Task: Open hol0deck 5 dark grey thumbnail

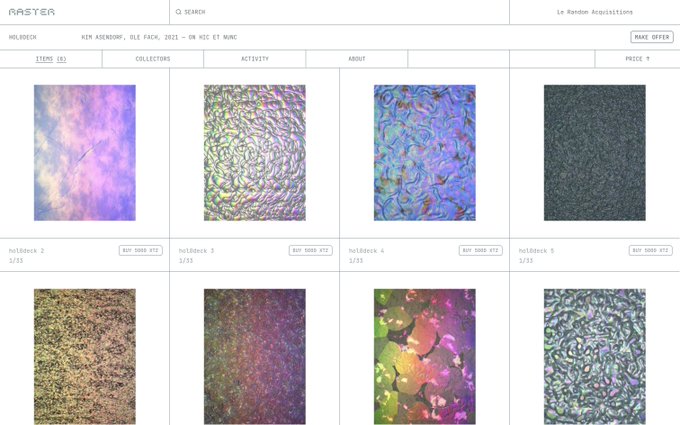Action: point(595,153)
